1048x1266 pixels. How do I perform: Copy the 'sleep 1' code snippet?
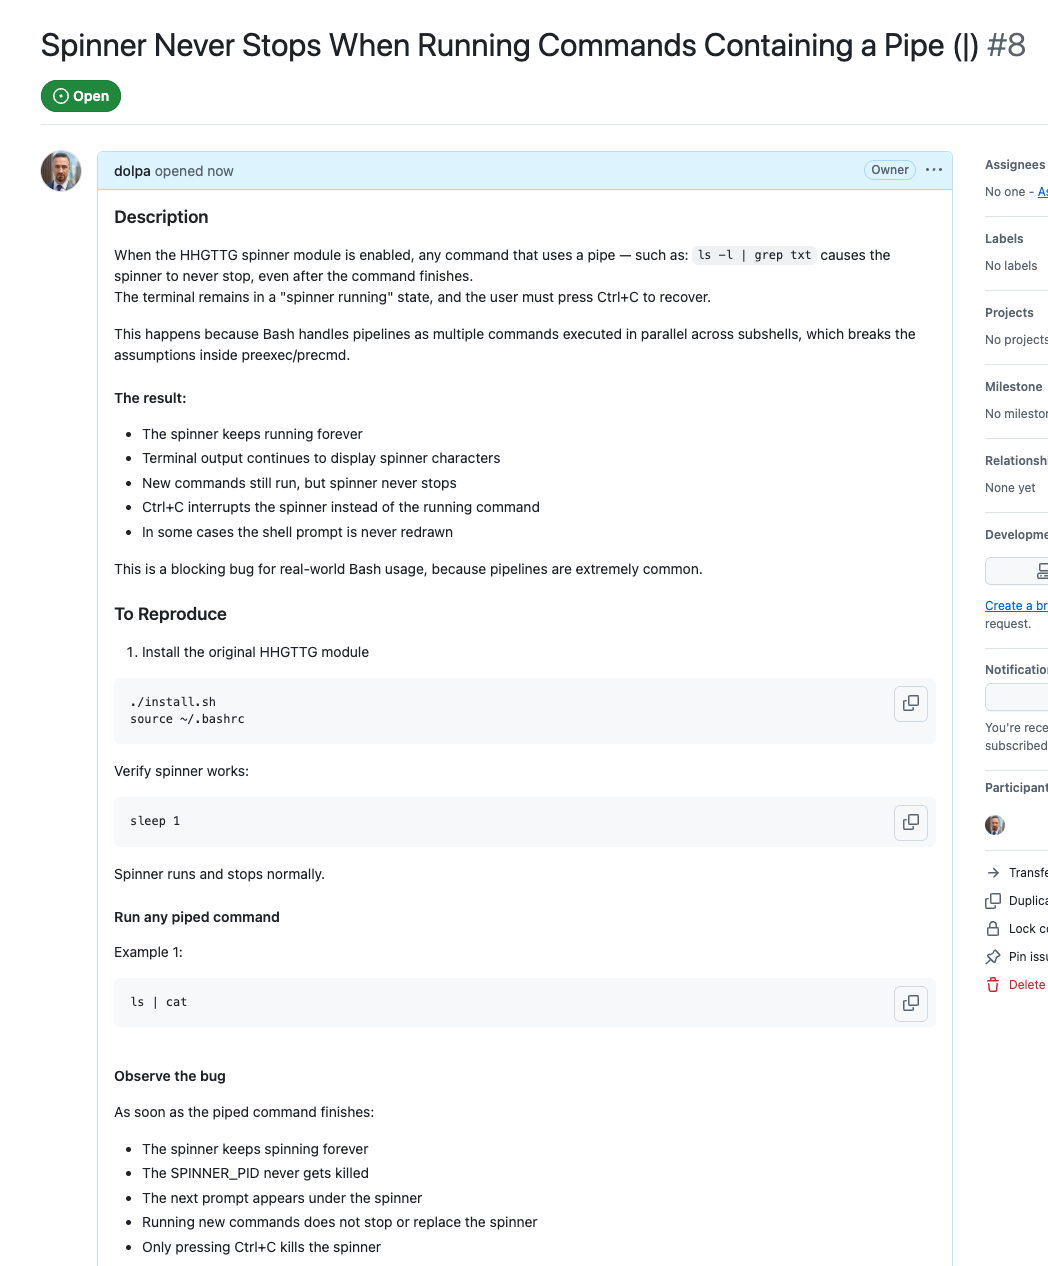pos(910,822)
